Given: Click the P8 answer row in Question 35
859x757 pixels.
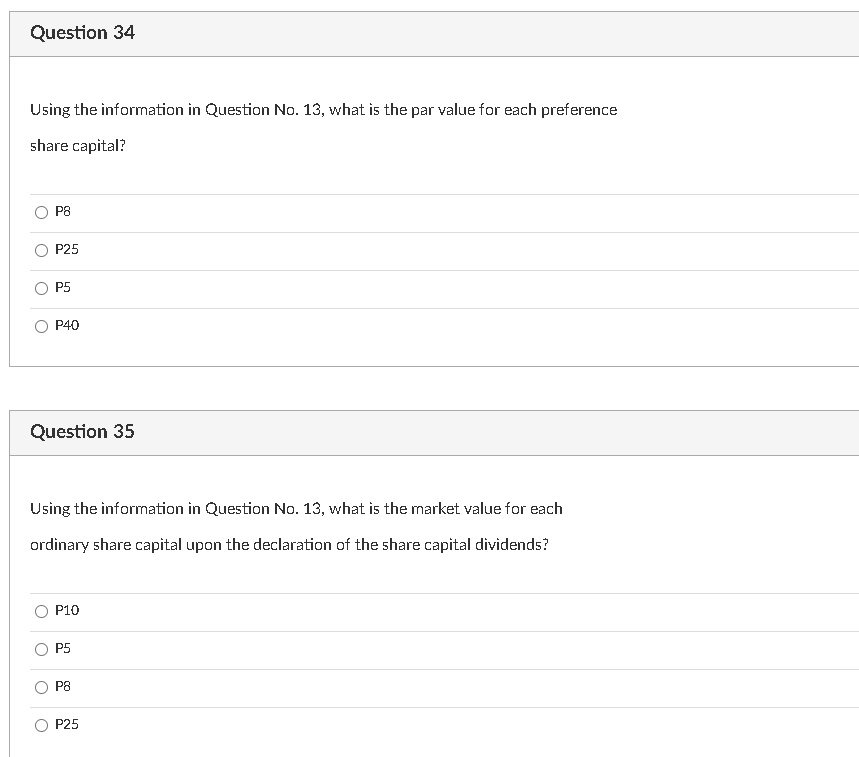Looking at the screenshot, I should tap(300, 687).
